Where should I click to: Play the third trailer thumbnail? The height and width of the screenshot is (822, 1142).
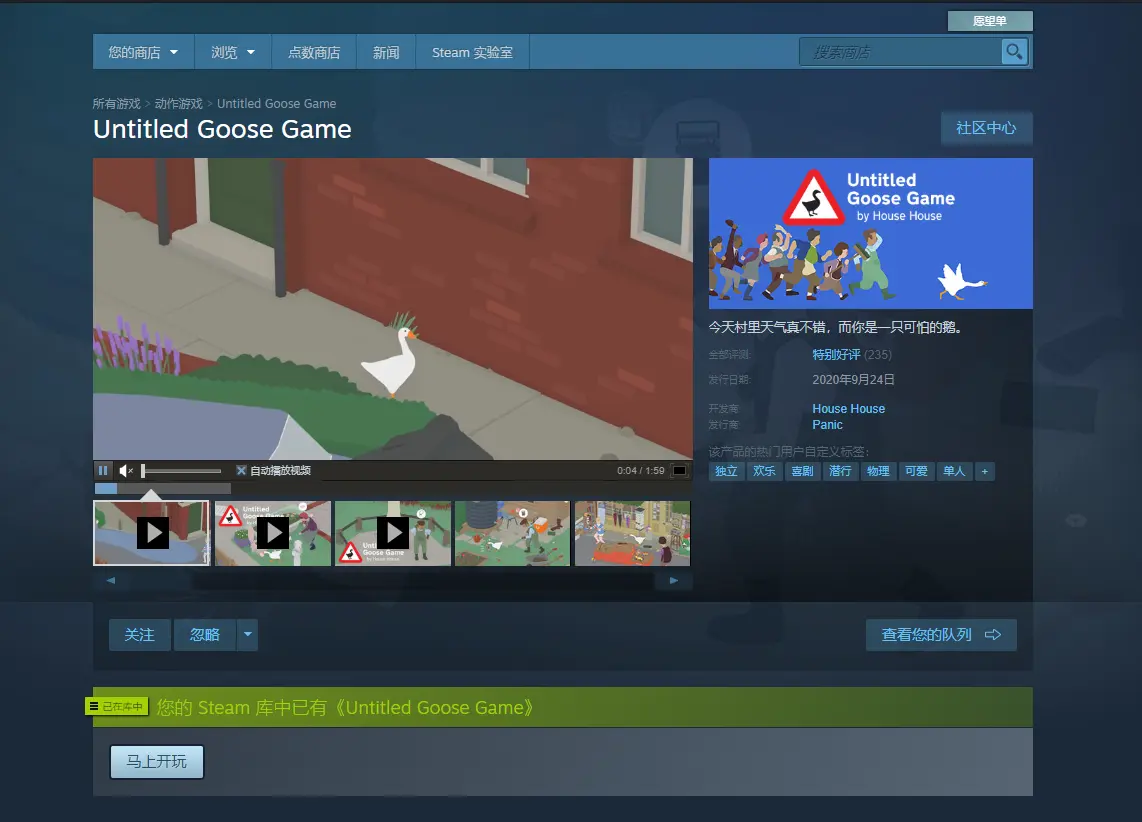pyautogui.click(x=393, y=533)
